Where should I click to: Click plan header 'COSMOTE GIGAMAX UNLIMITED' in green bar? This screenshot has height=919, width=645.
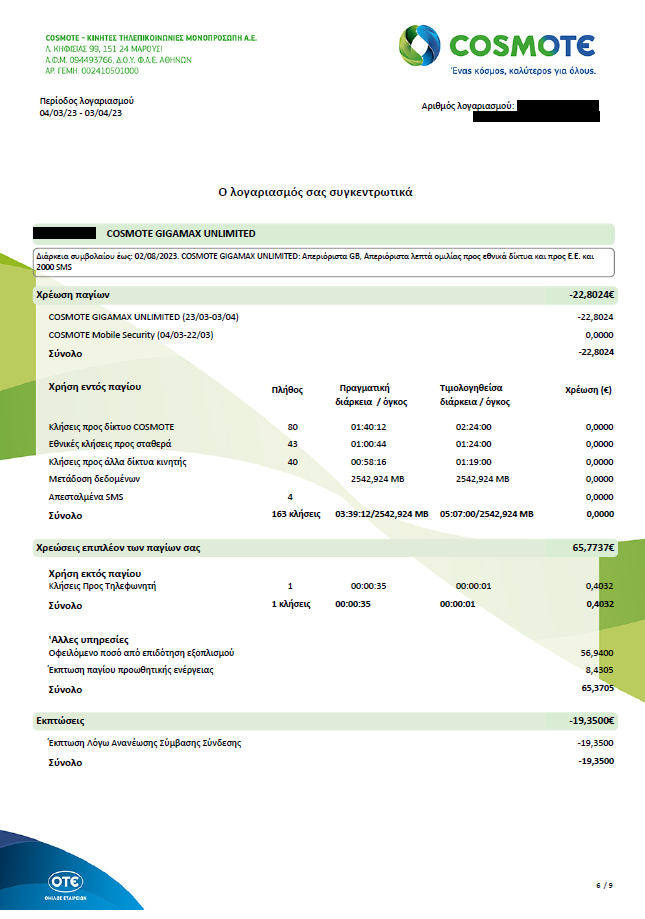click(181, 234)
